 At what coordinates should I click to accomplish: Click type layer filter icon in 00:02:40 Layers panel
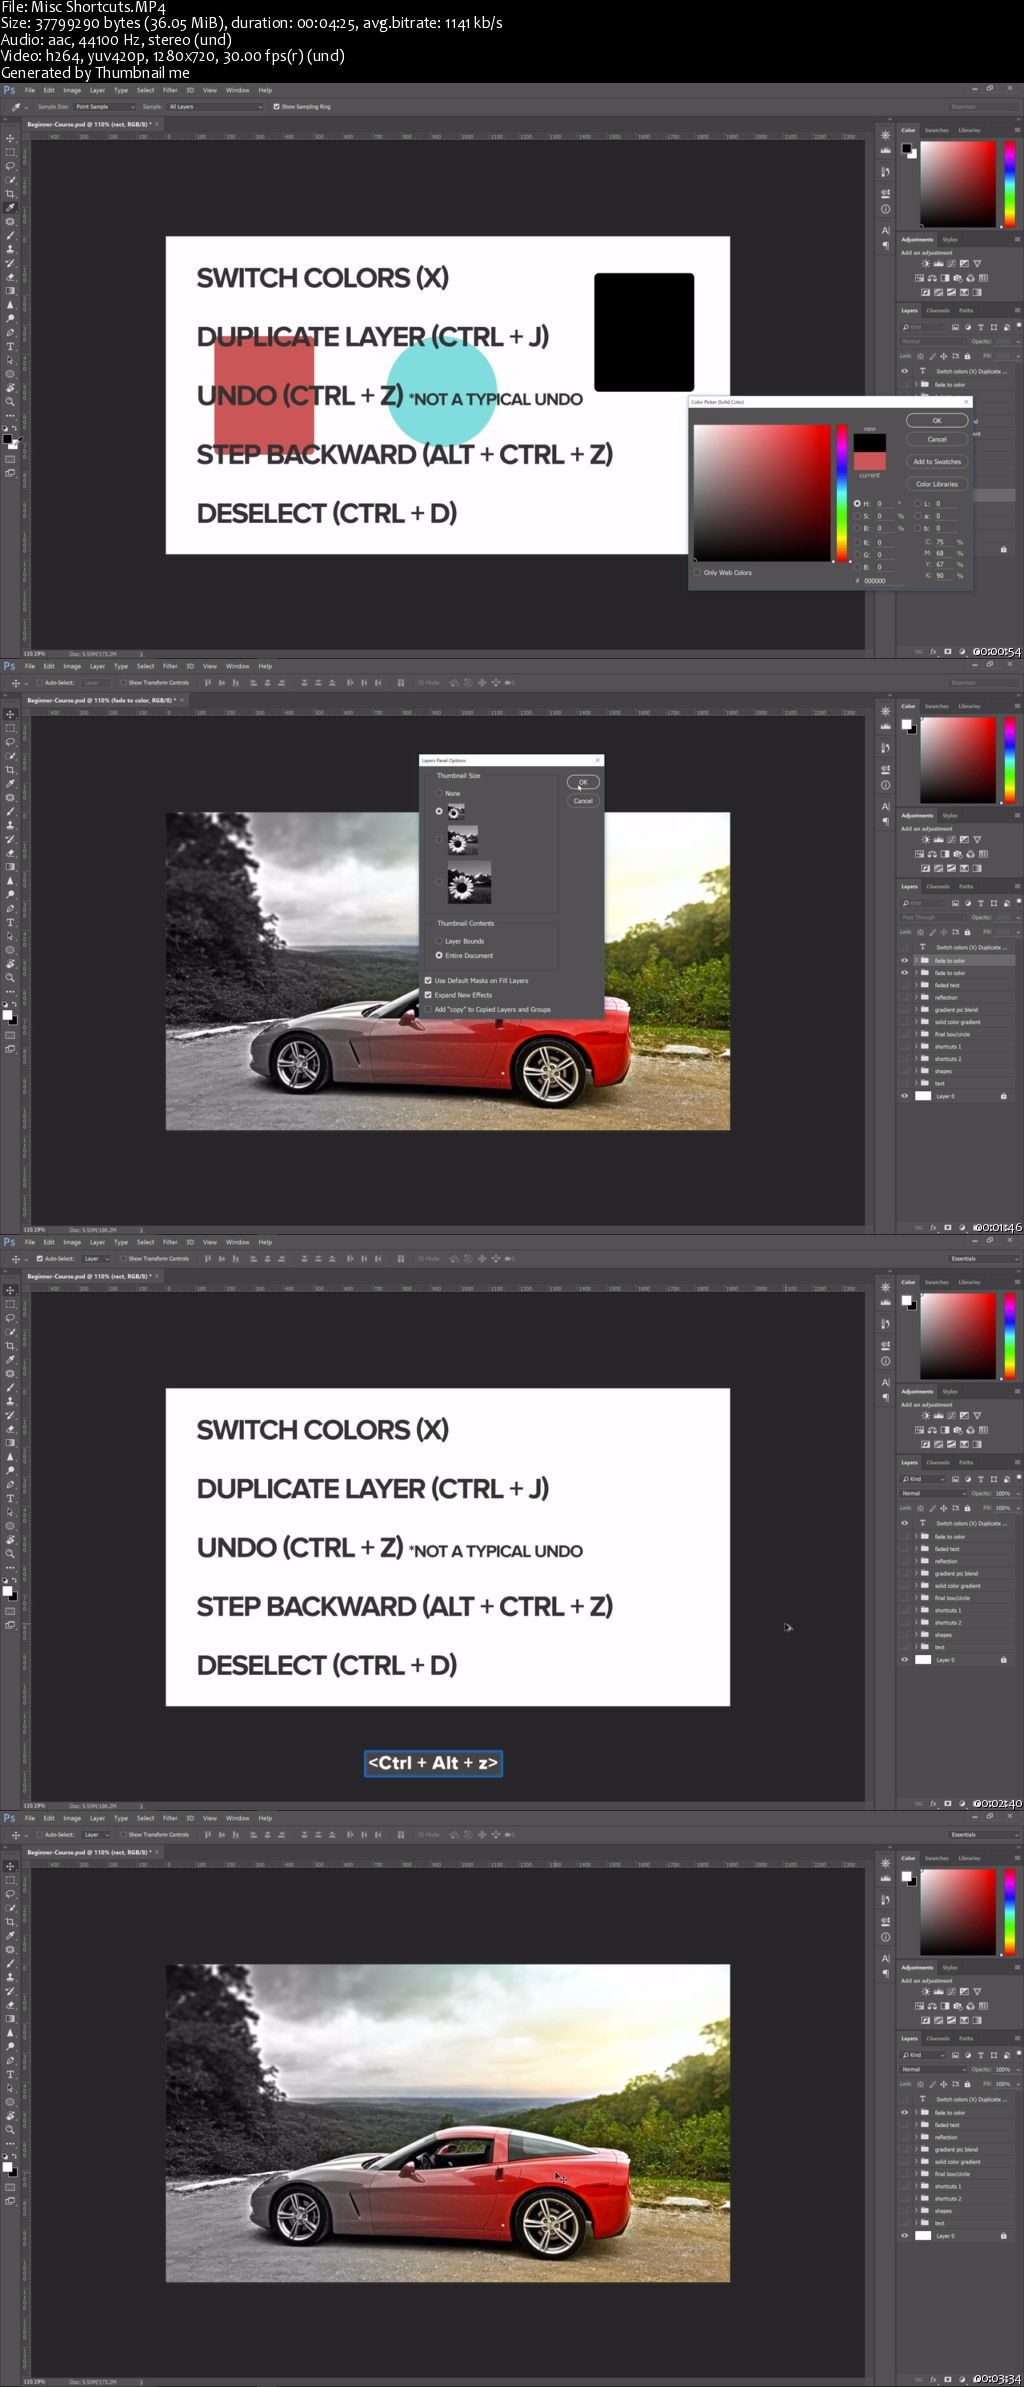(980, 1479)
